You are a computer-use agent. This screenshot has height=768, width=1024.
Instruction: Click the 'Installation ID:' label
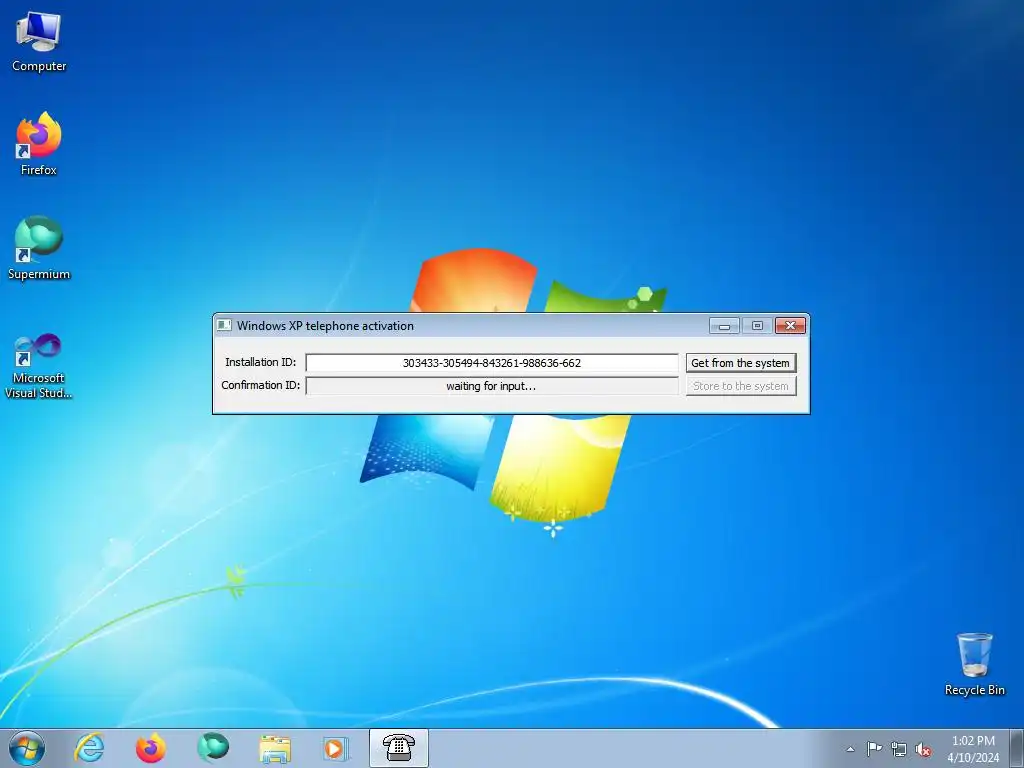pos(260,362)
